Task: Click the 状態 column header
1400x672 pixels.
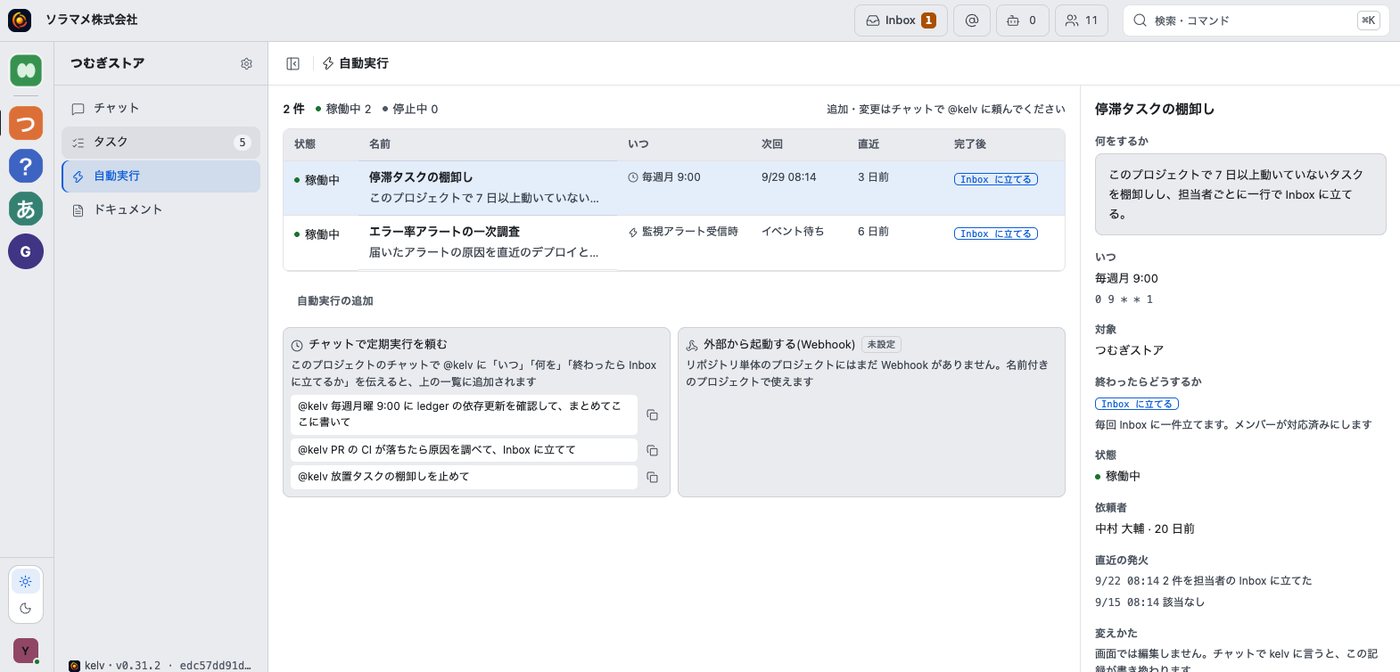Action: (305, 144)
